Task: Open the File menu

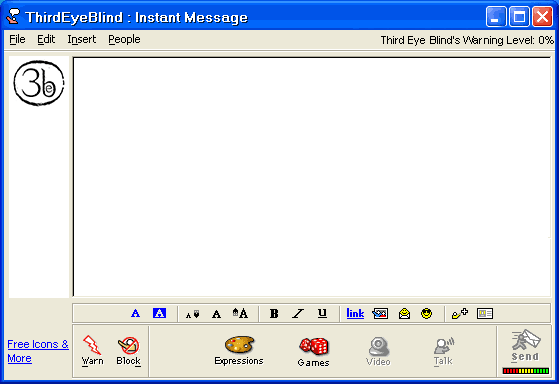Action: pos(17,39)
